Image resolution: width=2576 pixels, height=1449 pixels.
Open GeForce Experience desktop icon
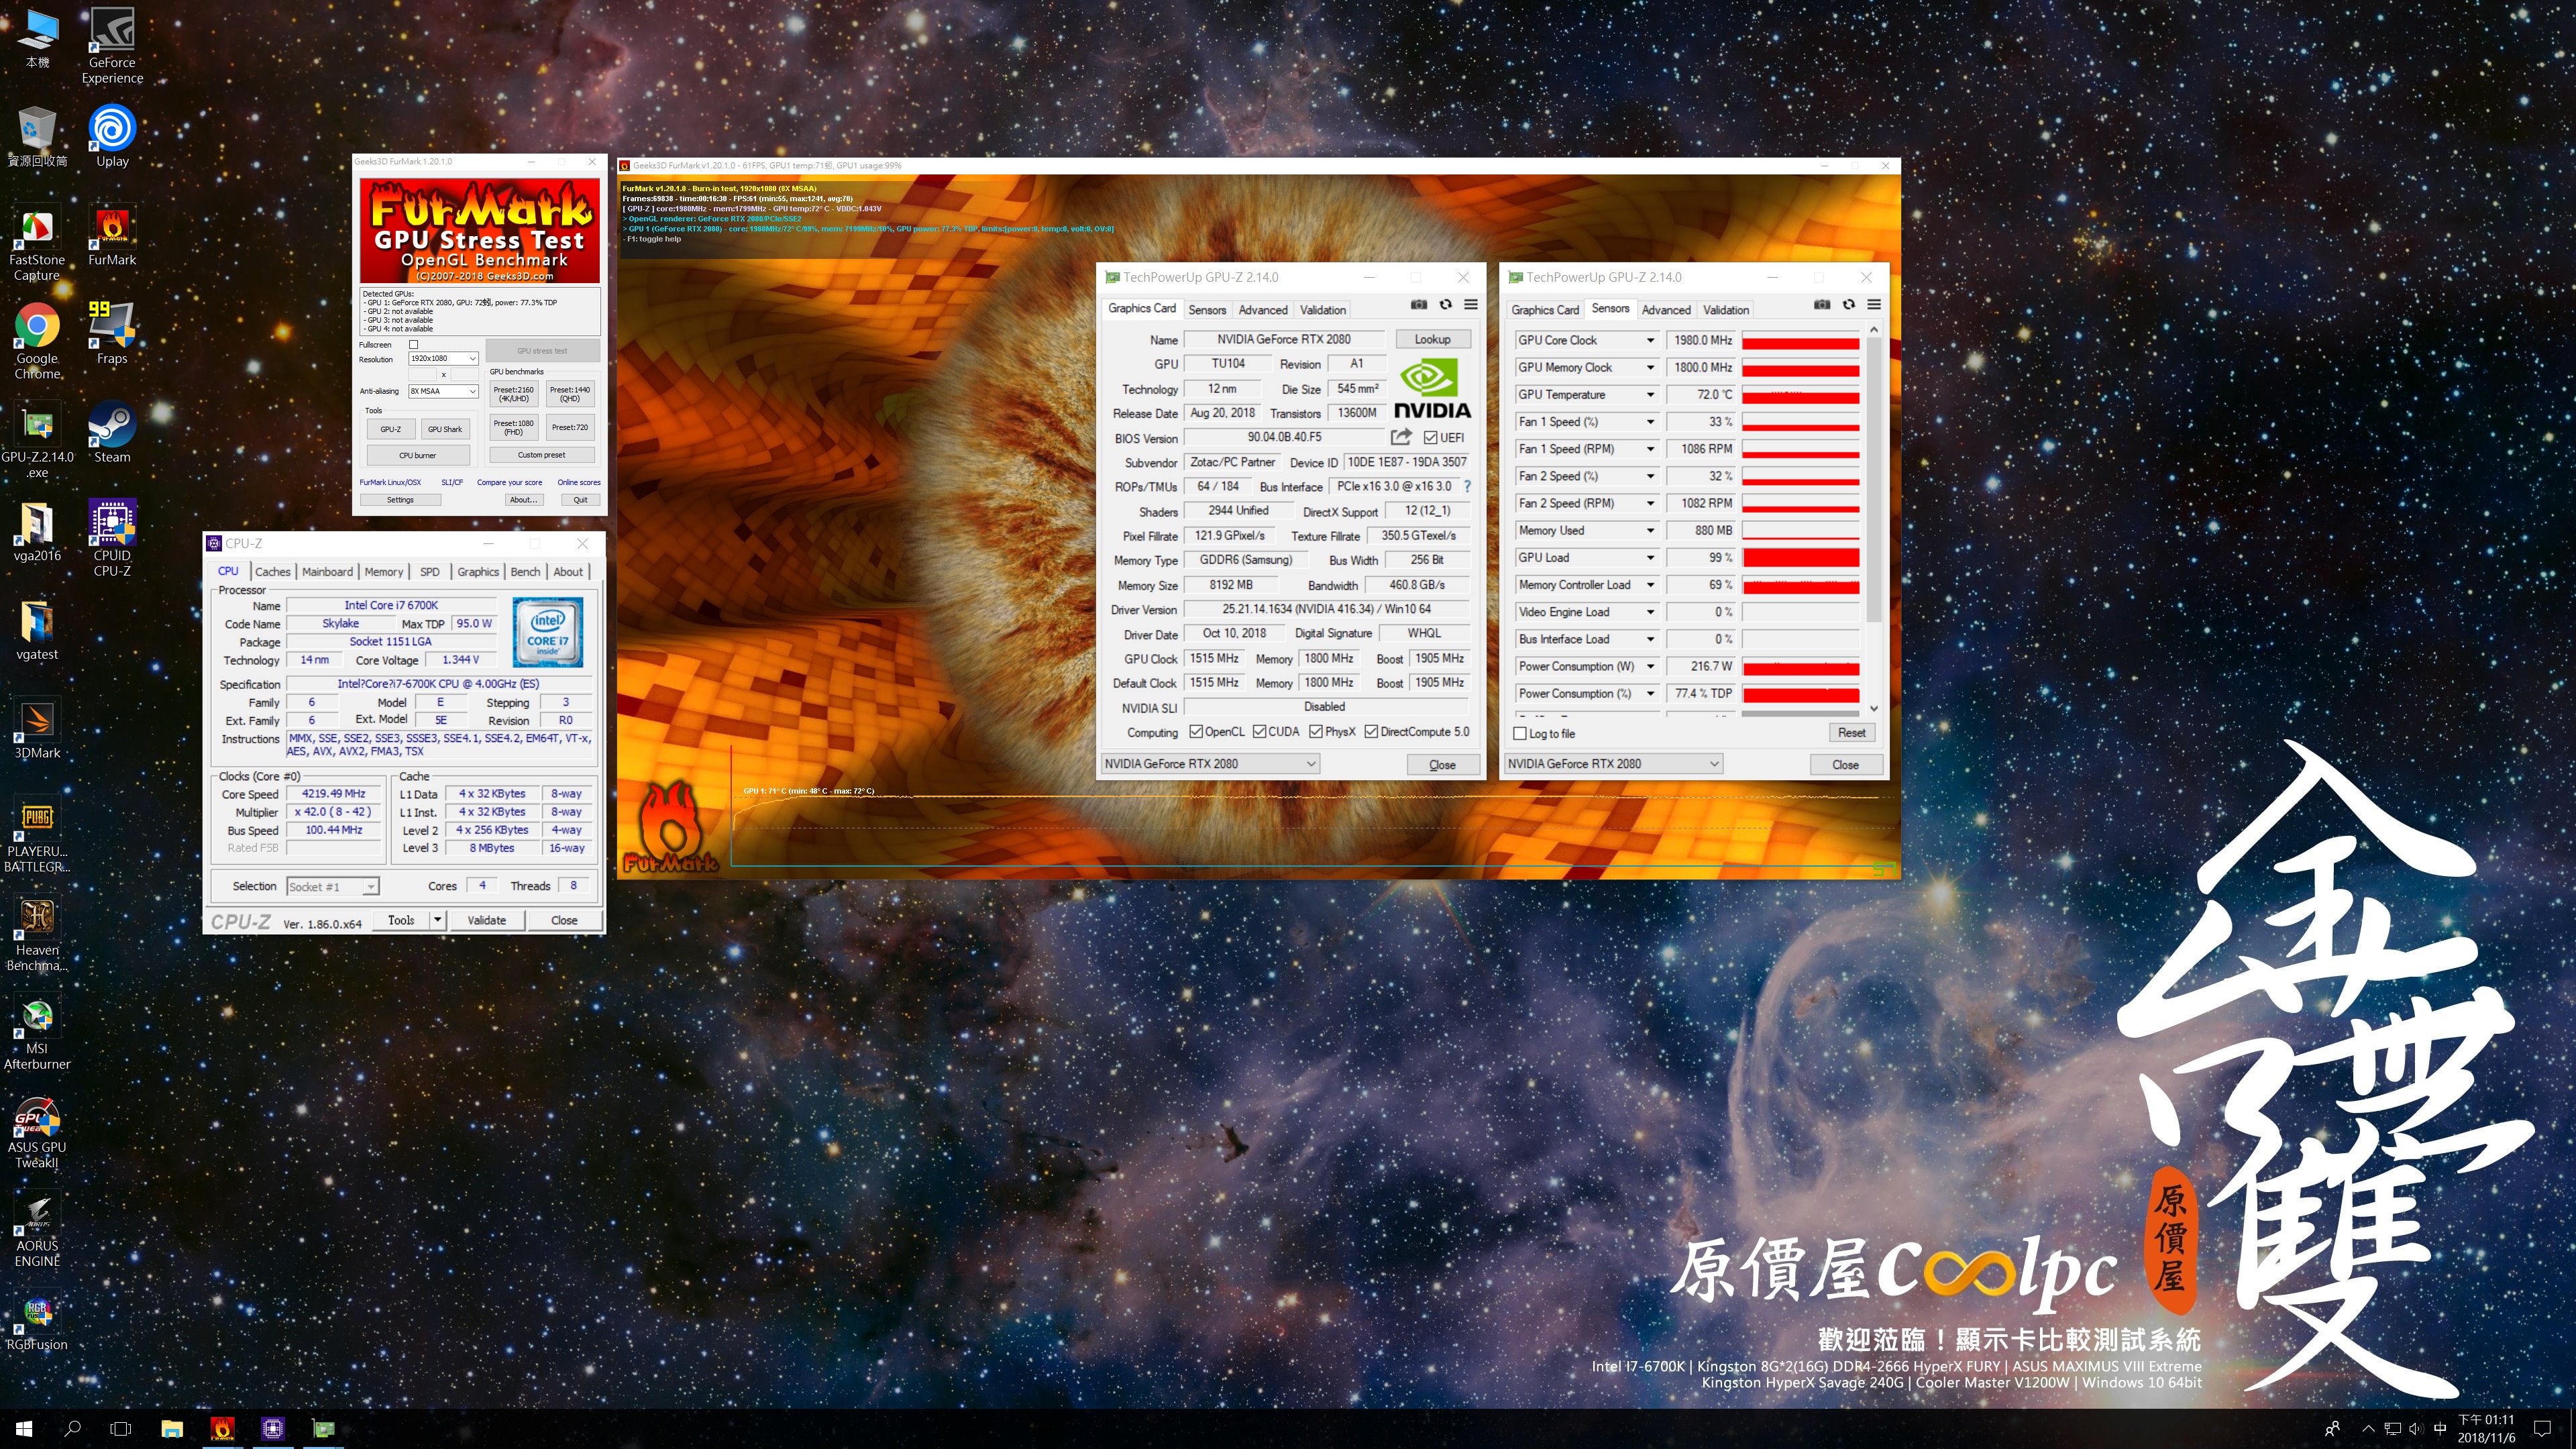pos(112,46)
